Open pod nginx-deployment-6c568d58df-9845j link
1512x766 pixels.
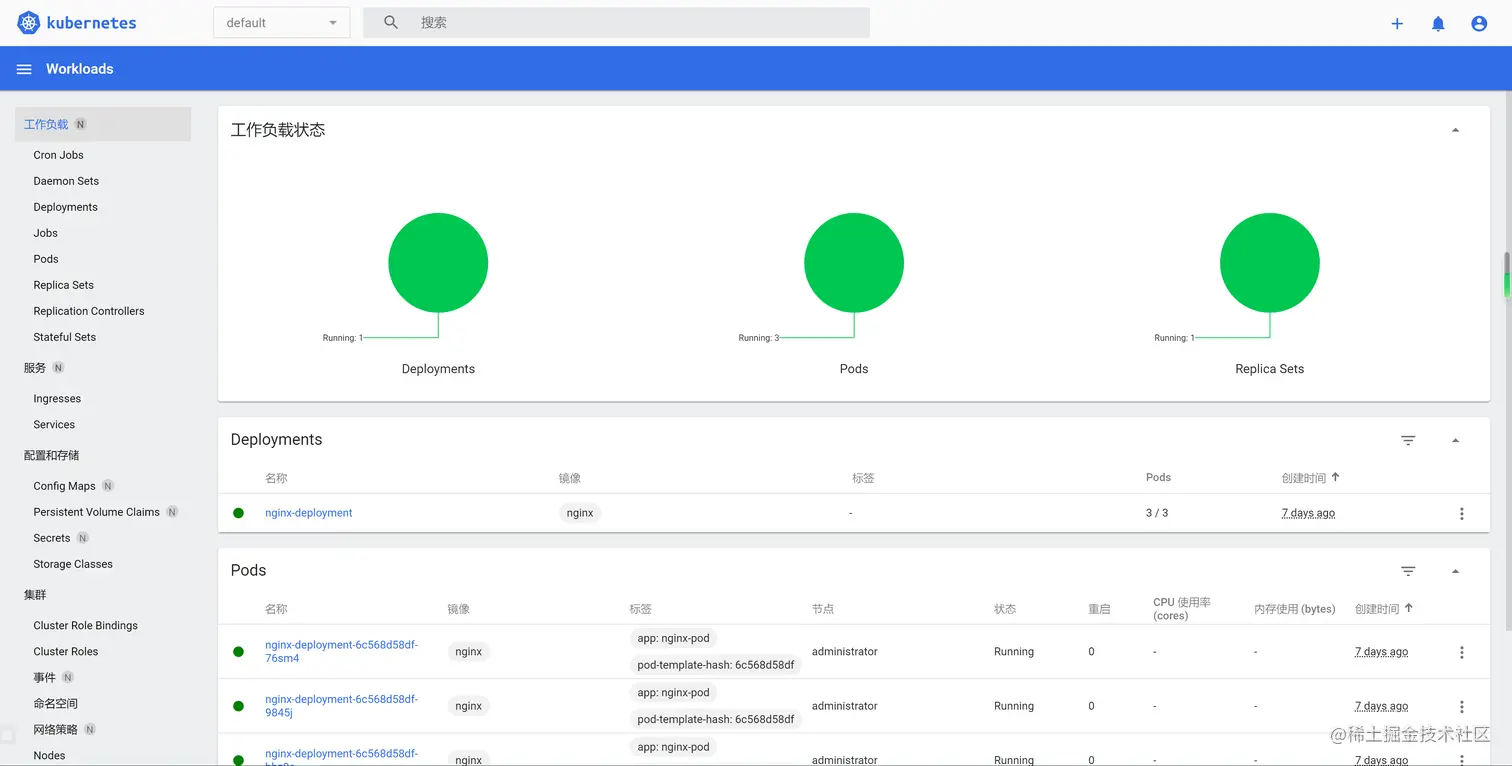[x=341, y=706]
